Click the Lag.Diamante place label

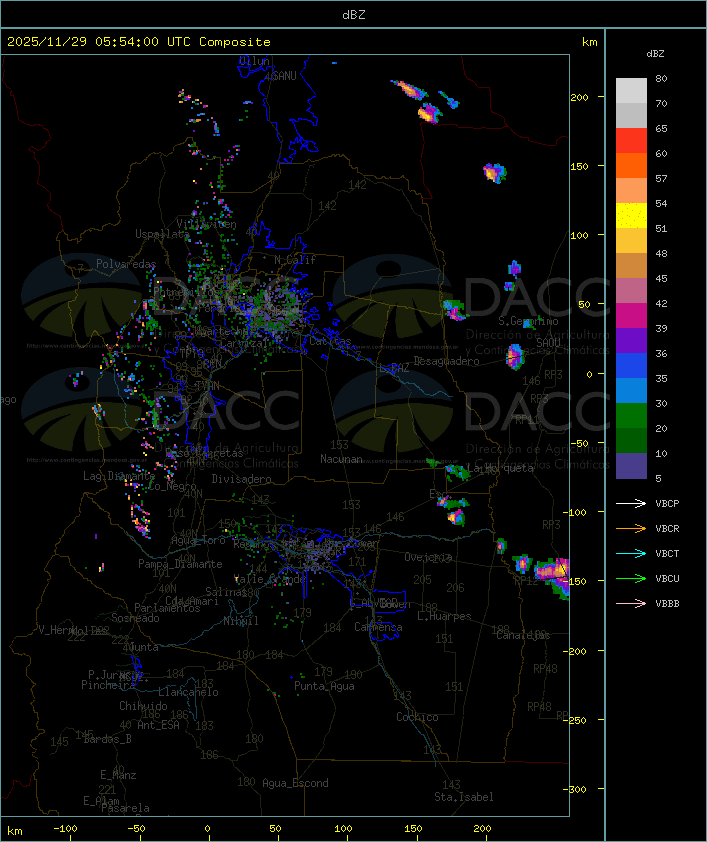tap(119, 476)
